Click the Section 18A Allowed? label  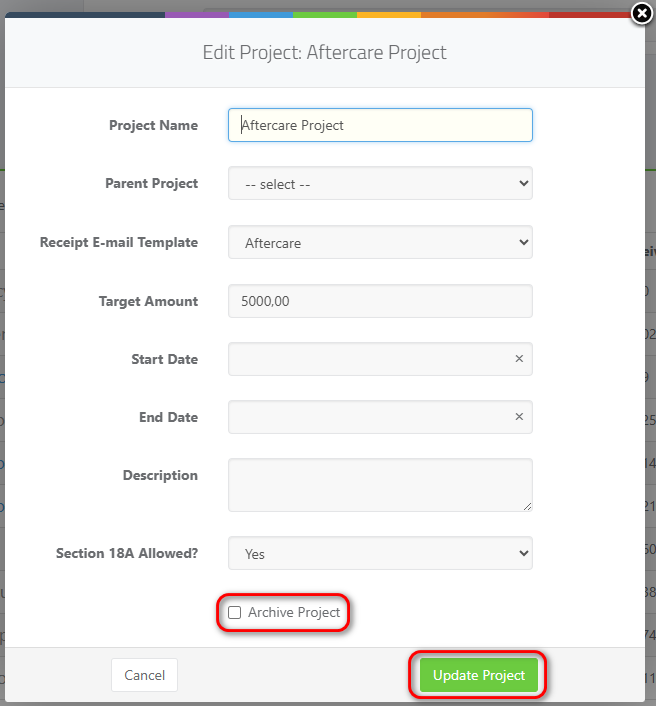tap(127, 553)
